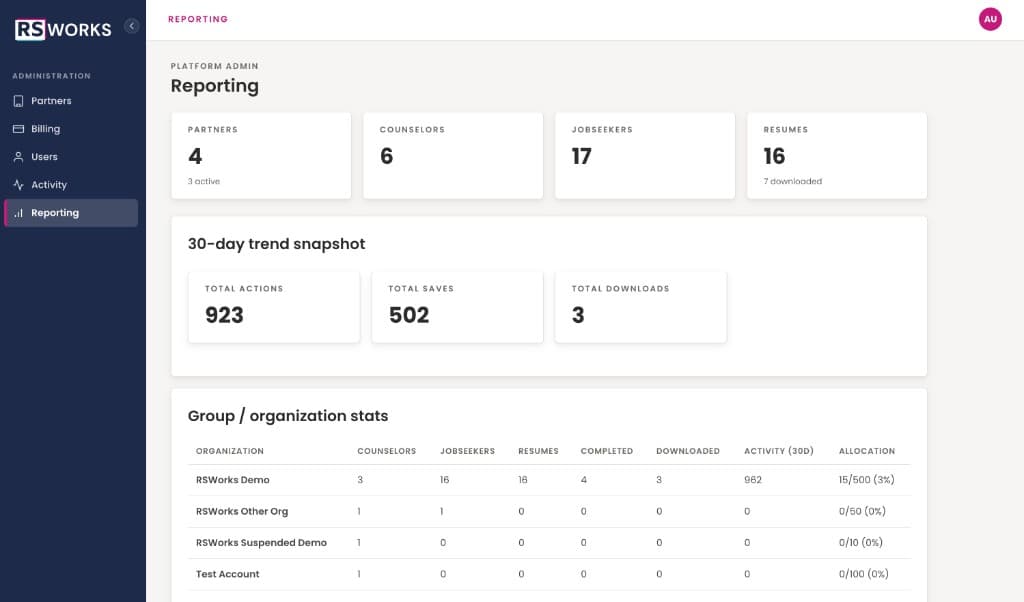Go to Users in the sidebar
Screen dimensions: 1024x602
[71, 157]
